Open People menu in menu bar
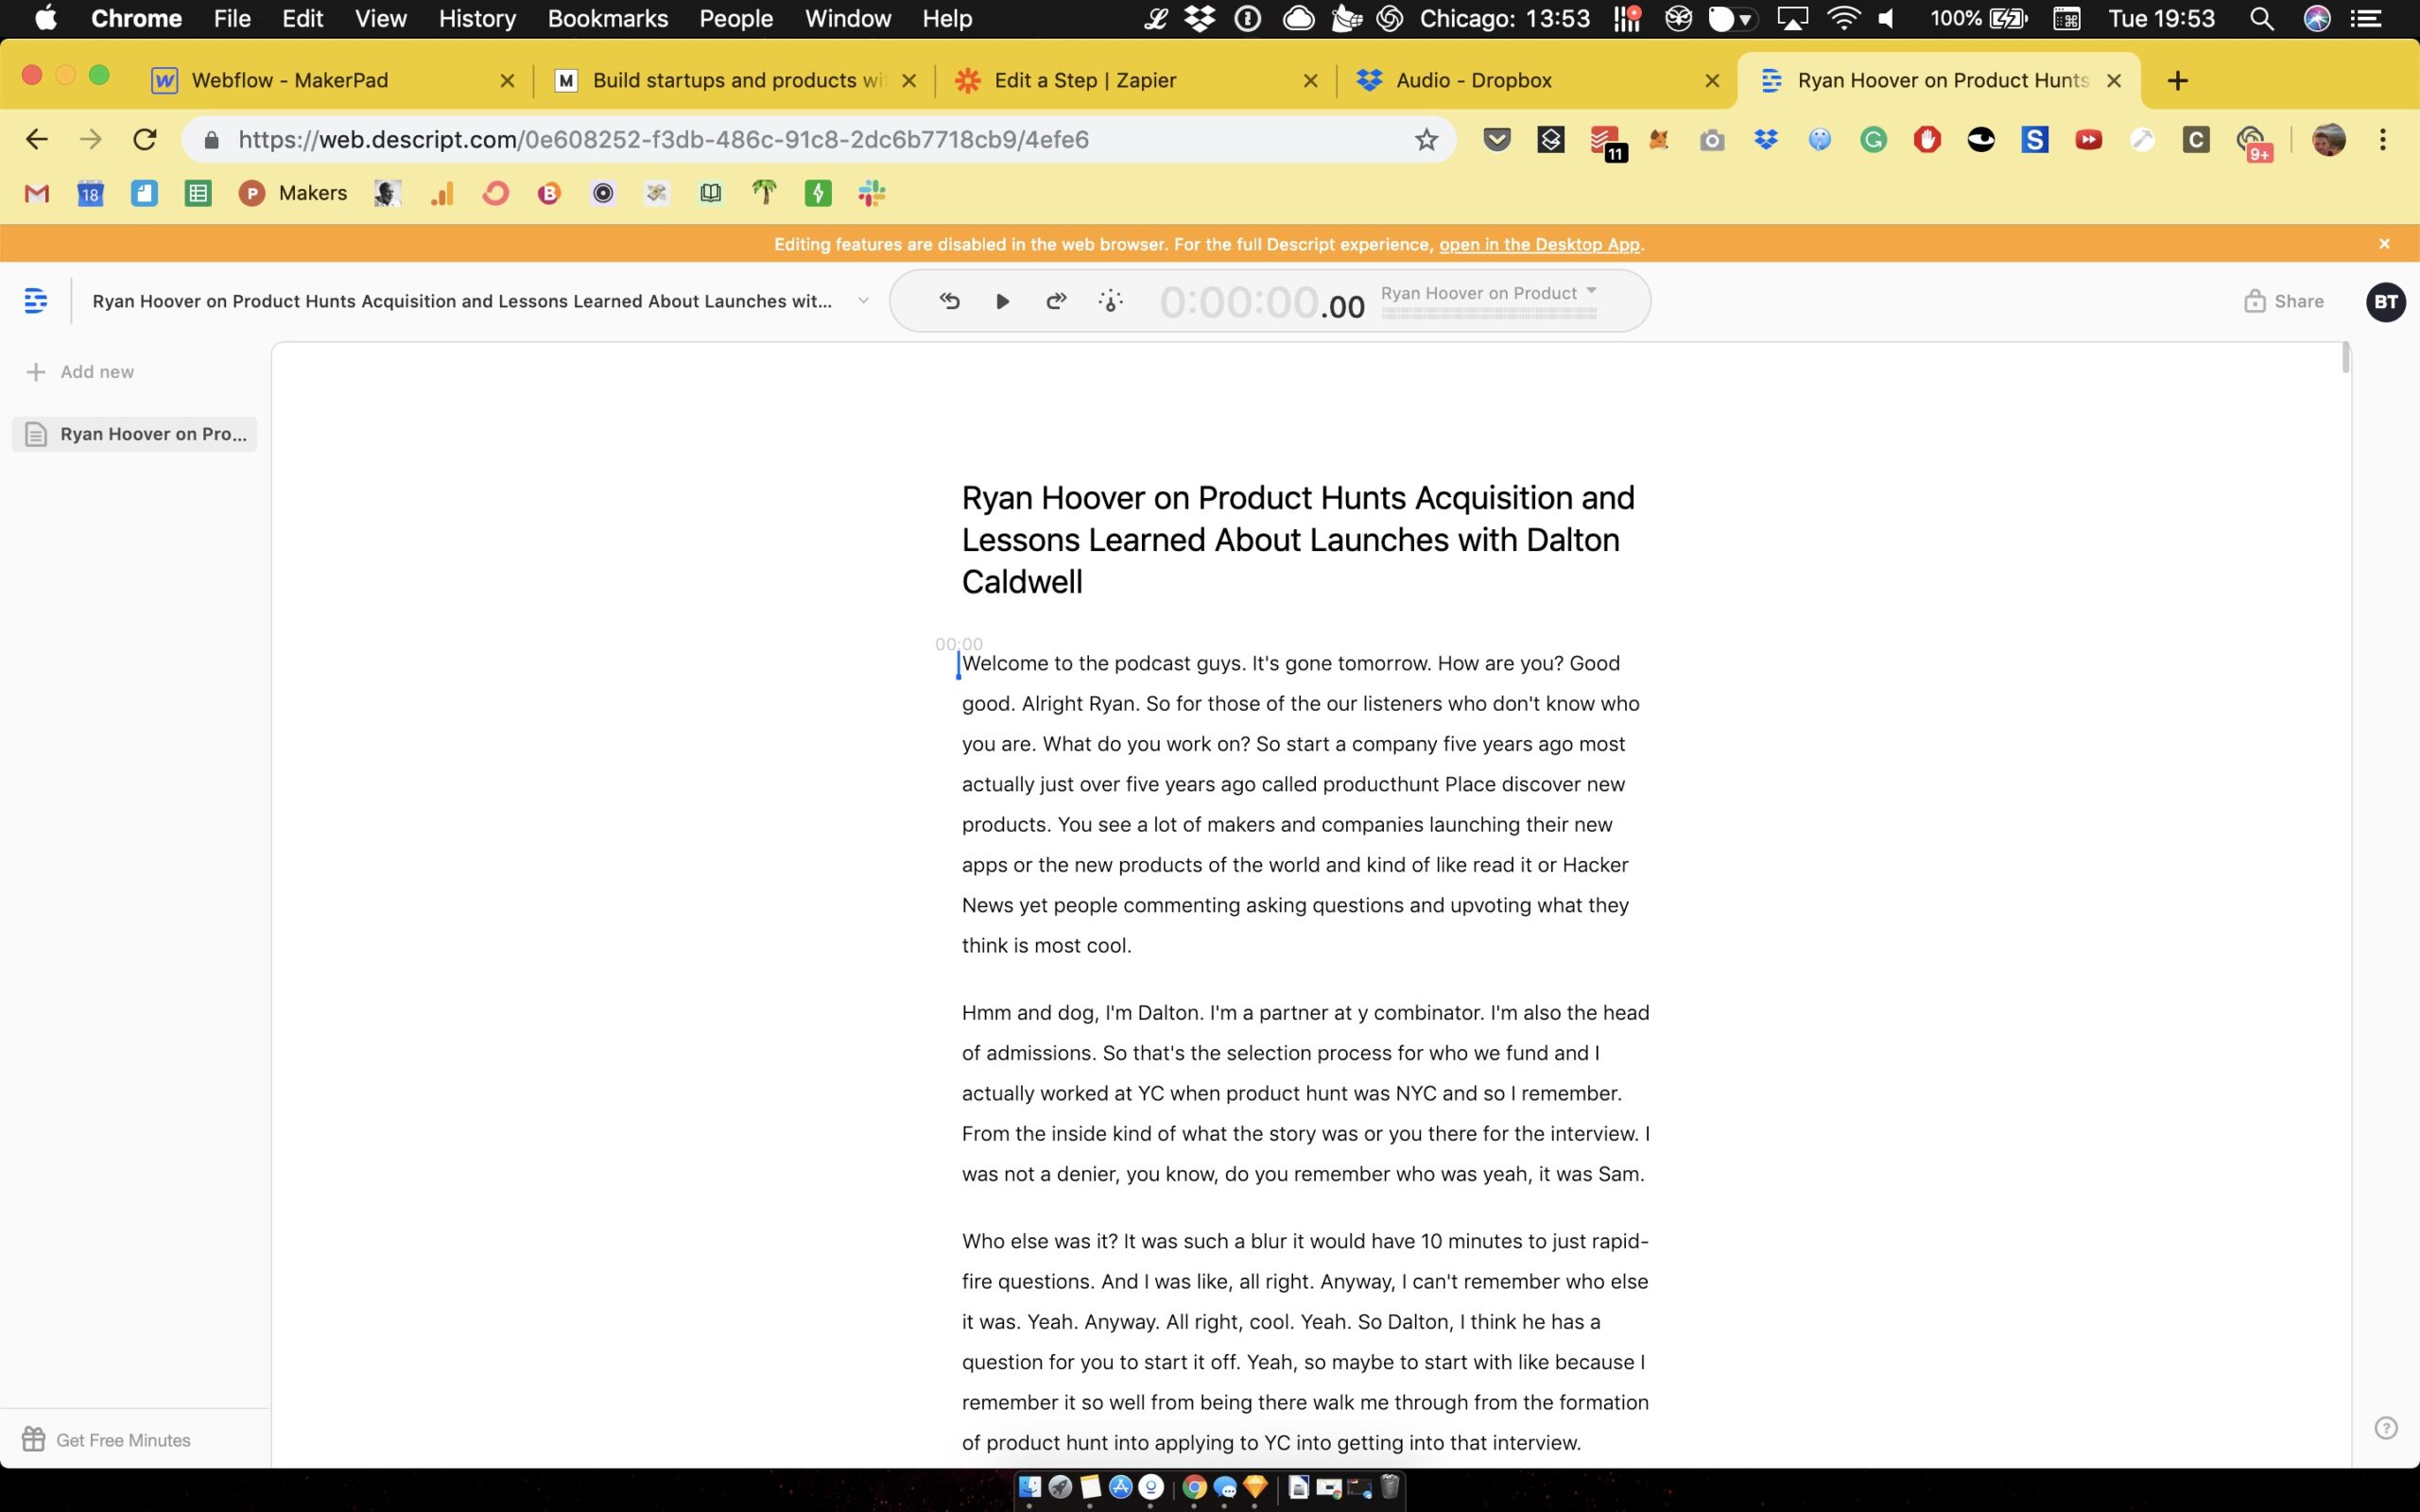Viewport: 2420px width, 1512px height. pos(735,19)
